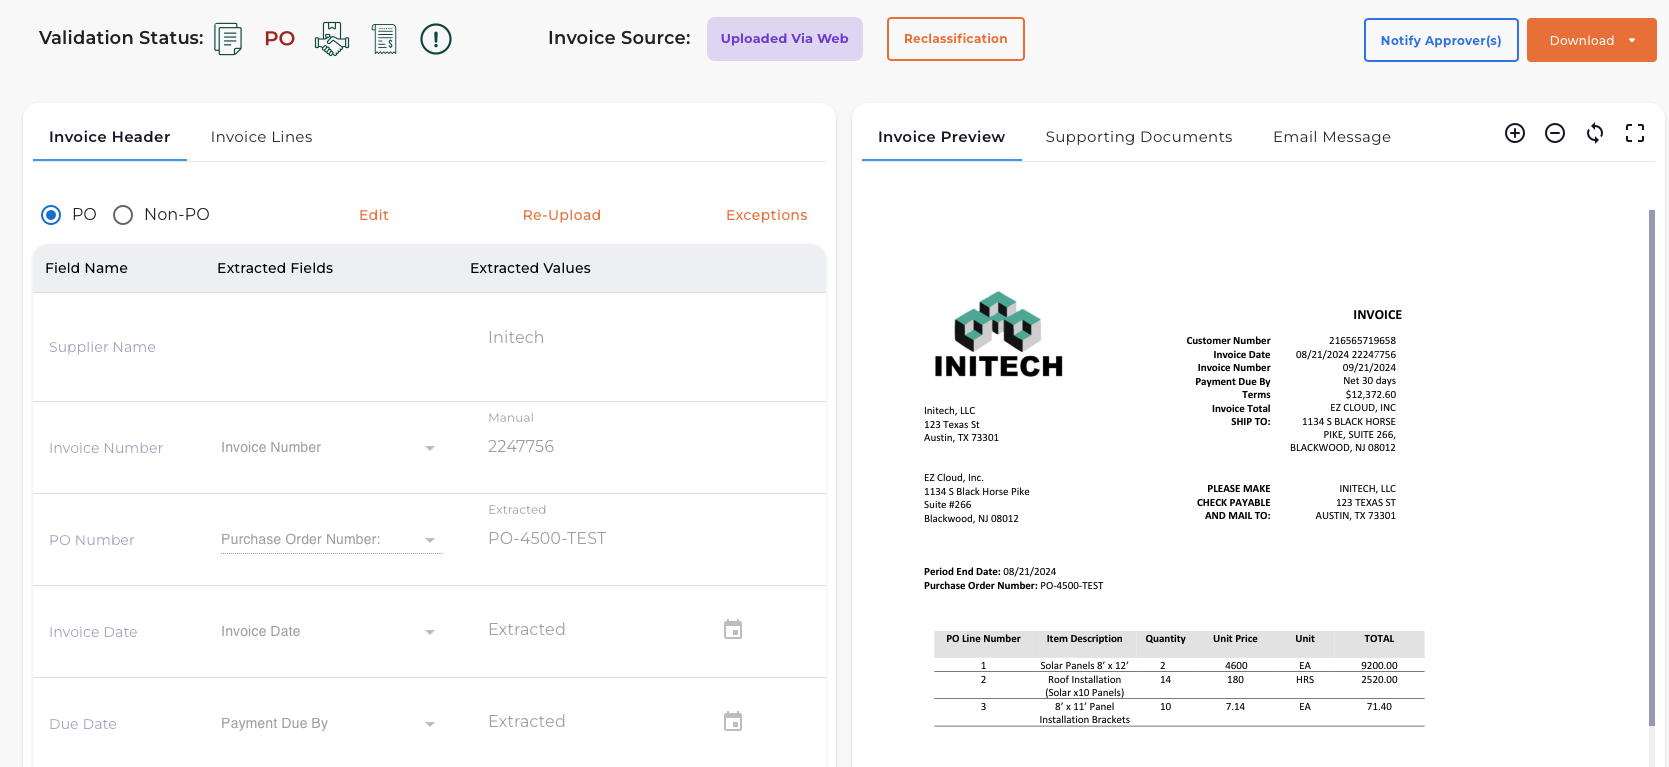Open the Exceptions link
The height and width of the screenshot is (767, 1669).
click(767, 215)
